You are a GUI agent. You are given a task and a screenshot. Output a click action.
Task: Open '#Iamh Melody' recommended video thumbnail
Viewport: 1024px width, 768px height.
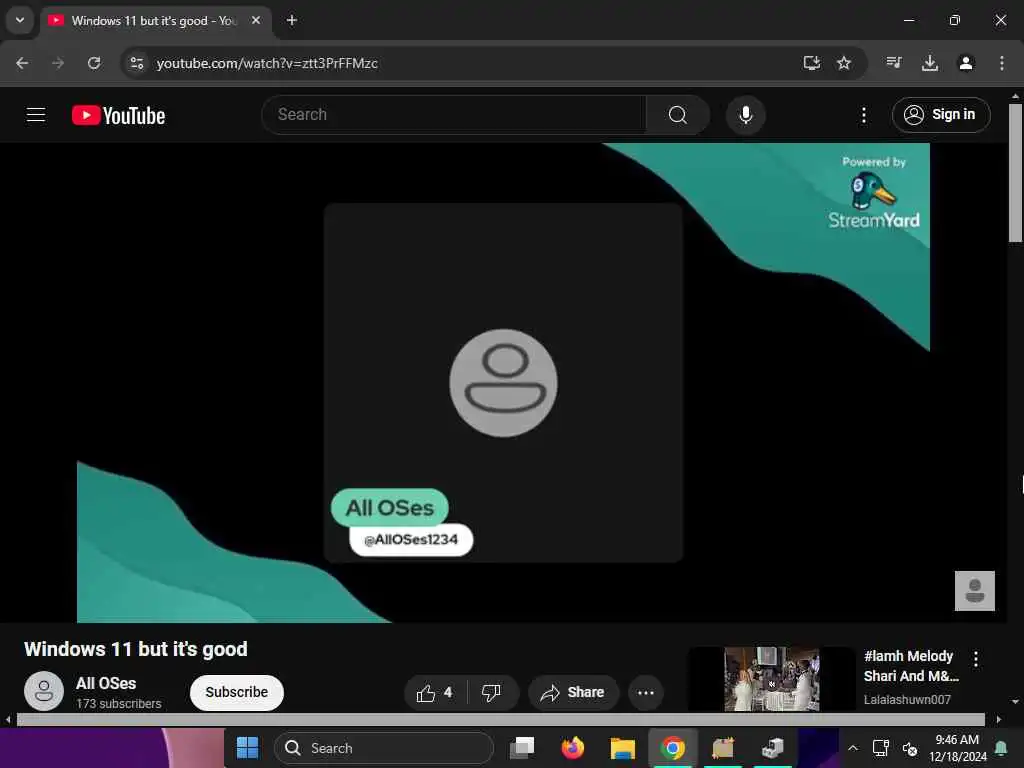click(771, 679)
